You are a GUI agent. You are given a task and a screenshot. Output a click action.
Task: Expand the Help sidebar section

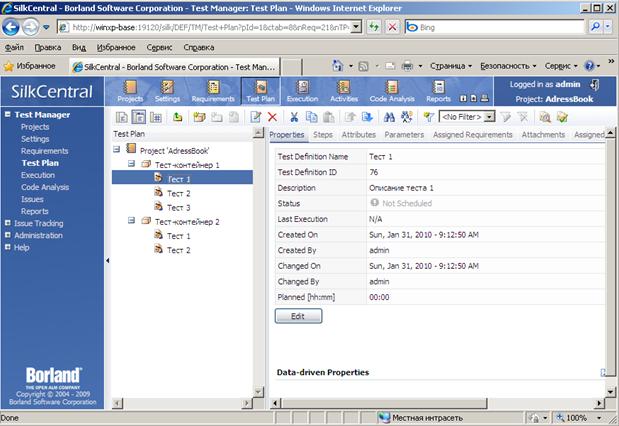pos(8,247)
